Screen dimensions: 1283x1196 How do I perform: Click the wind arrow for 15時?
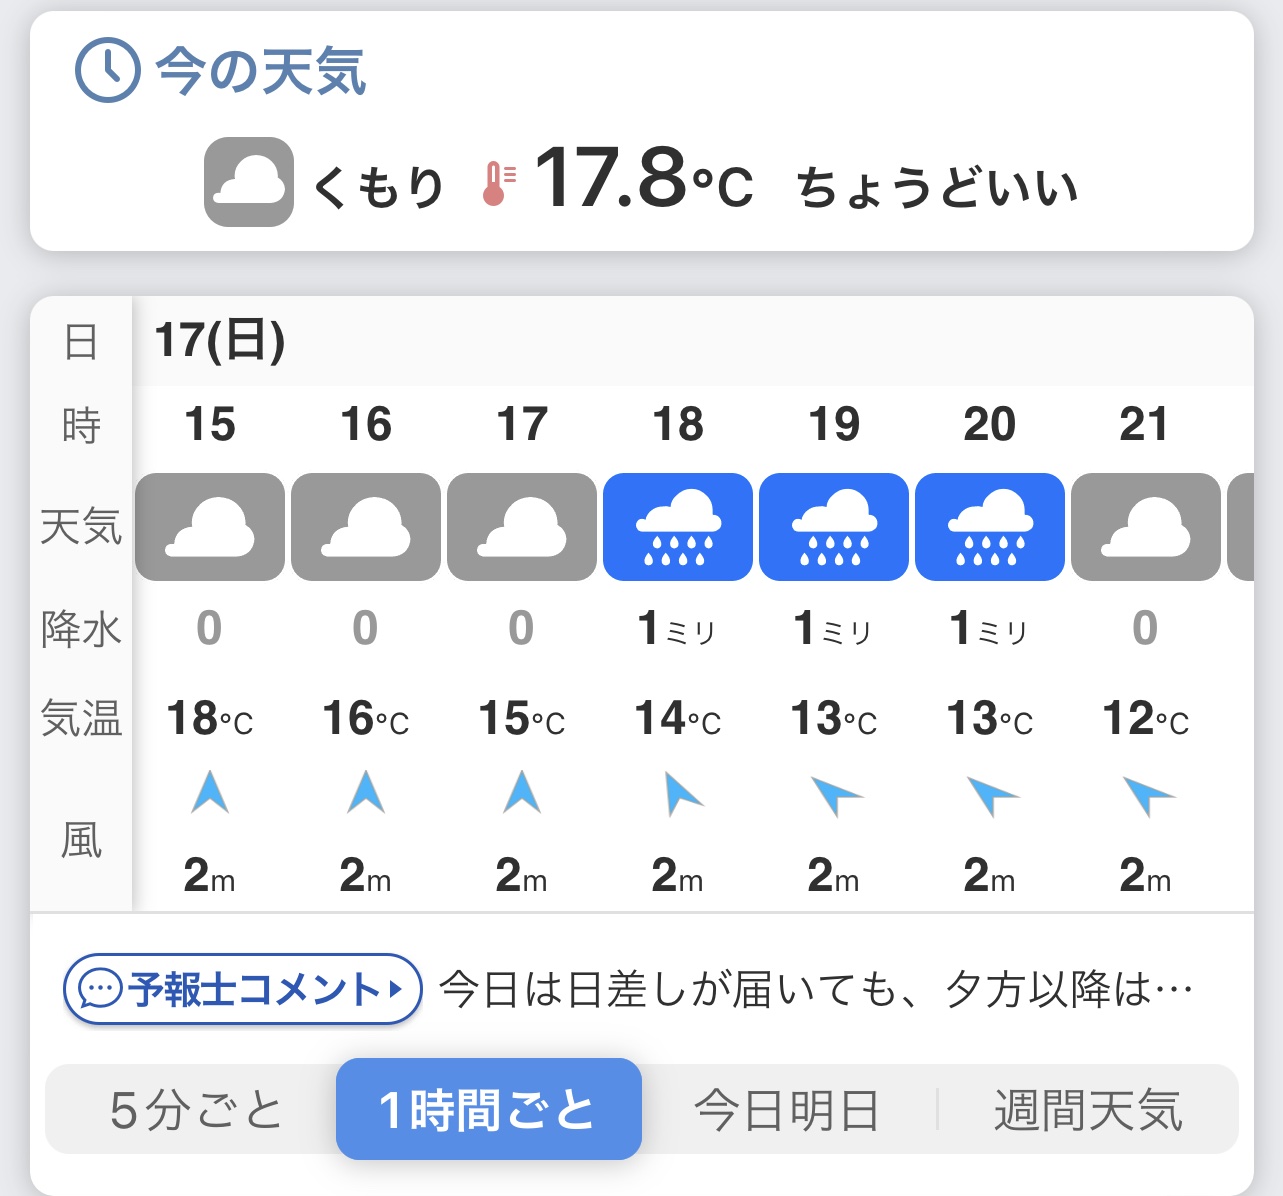(210, 792)
